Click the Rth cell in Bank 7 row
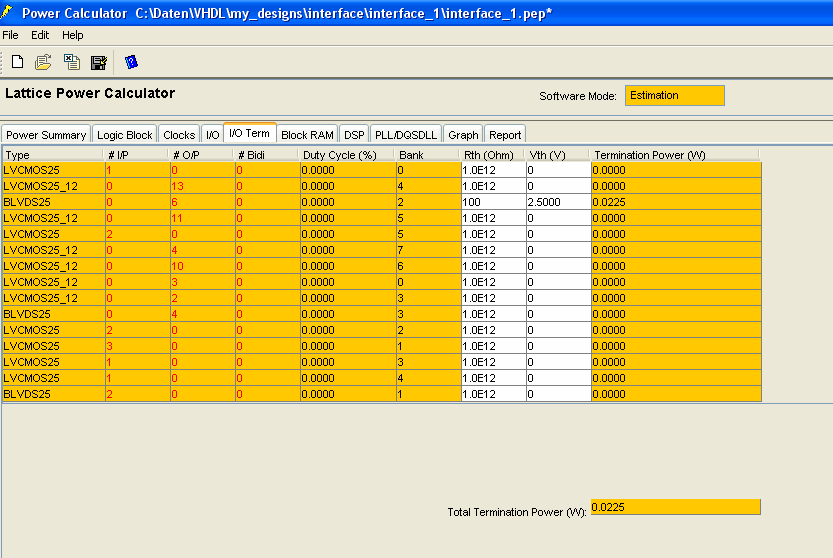 pos(494,250)
